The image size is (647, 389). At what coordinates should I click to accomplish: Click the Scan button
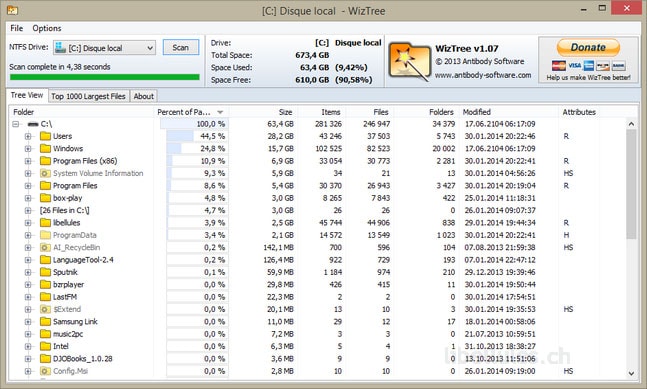(181, 47)
